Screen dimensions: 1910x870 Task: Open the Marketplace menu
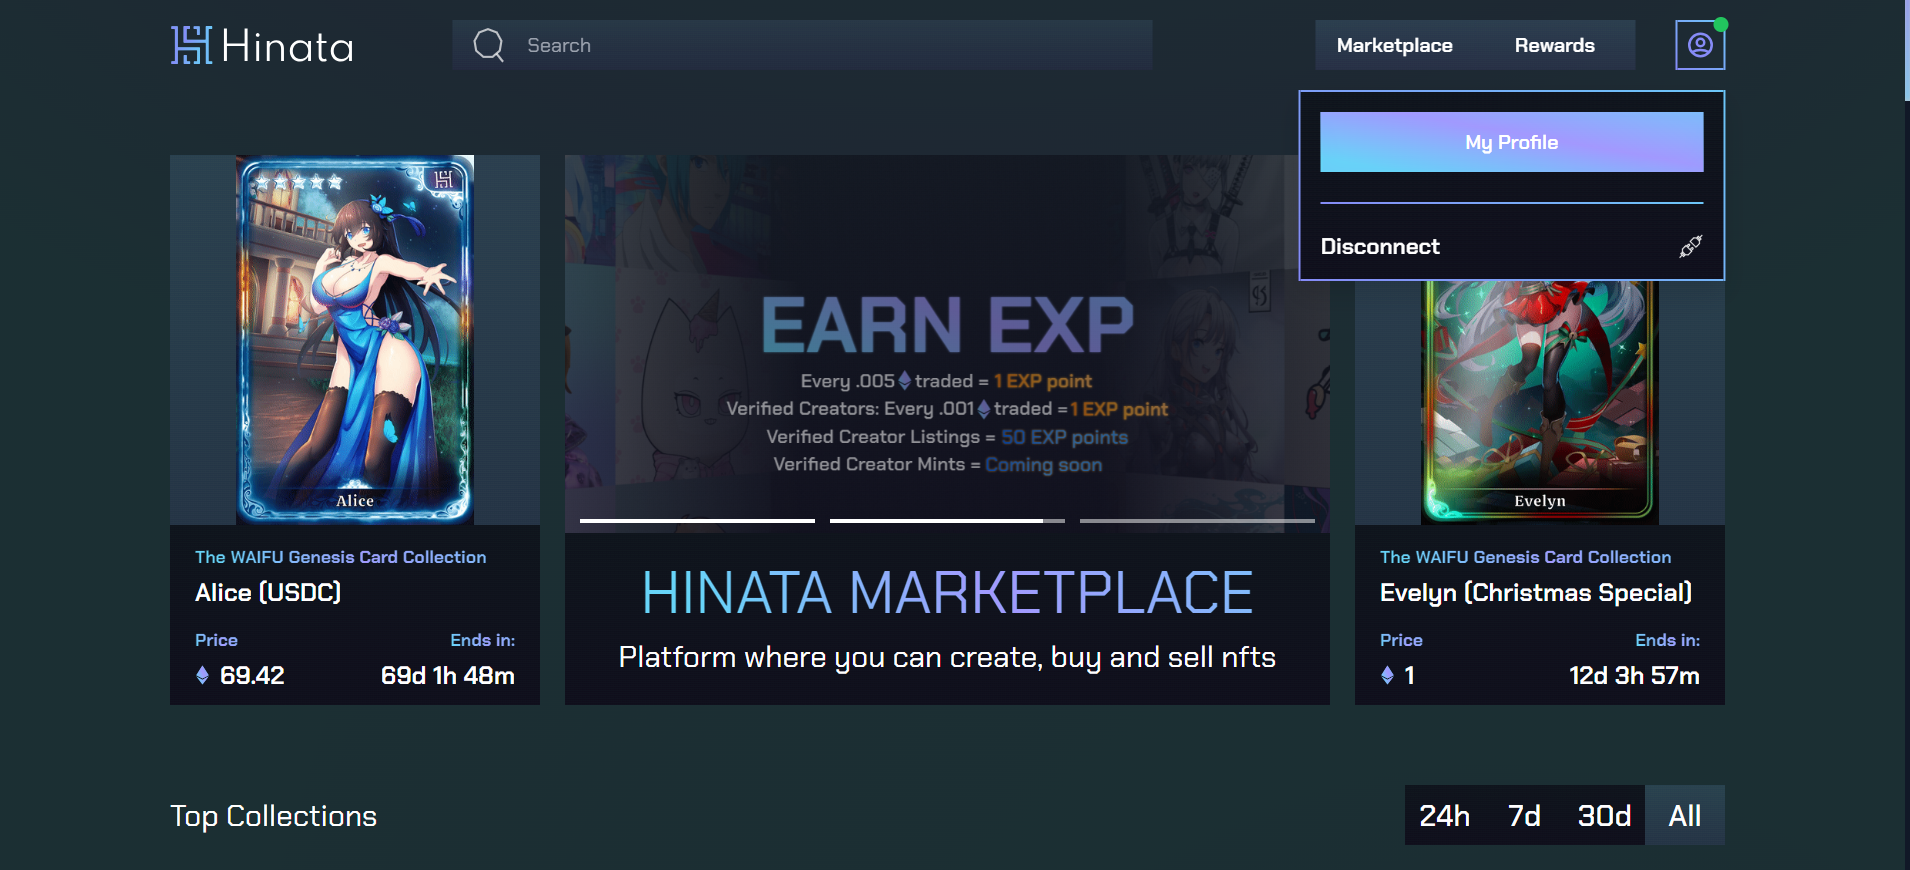pos(1394,45)
